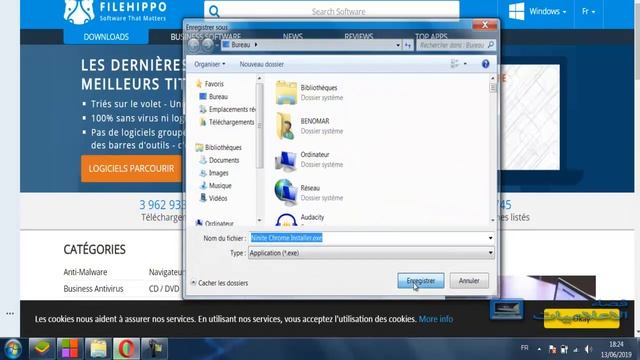The width and height of the screenshot is (640, 360).
Task: Click the file list vertical scrollbar
Action: click(x=493, y=149)
